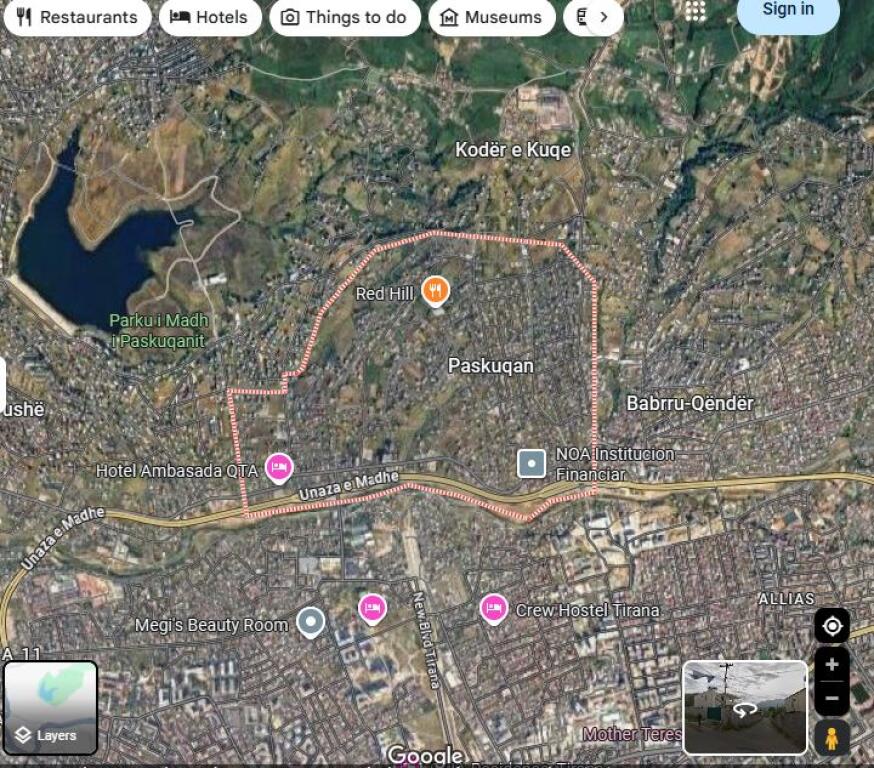Select the NOA Institucion Financiar marker
The height and width of the screenshot is (768, 874).
531,463
